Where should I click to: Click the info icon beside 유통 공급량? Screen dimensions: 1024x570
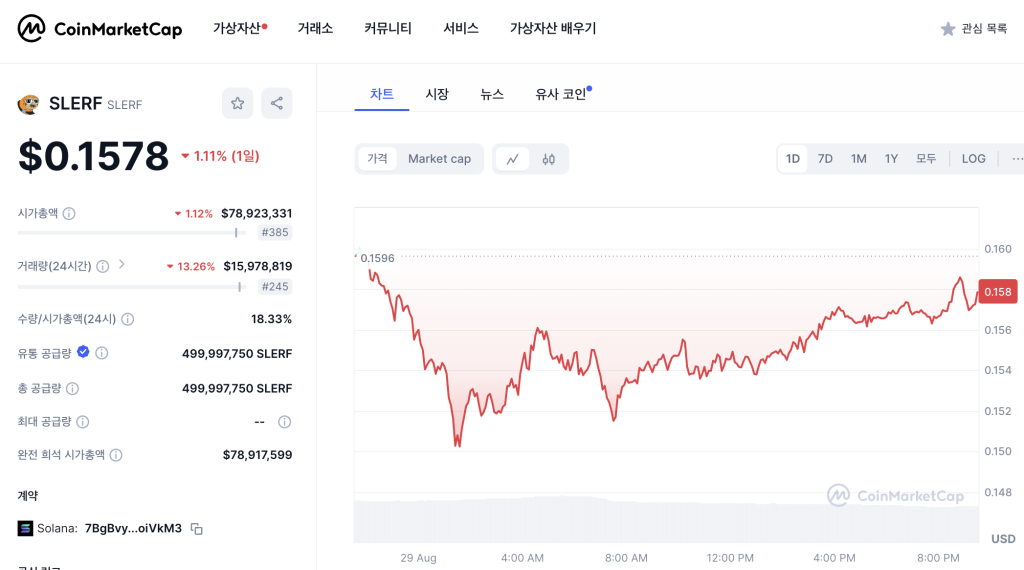coord(102,353)
